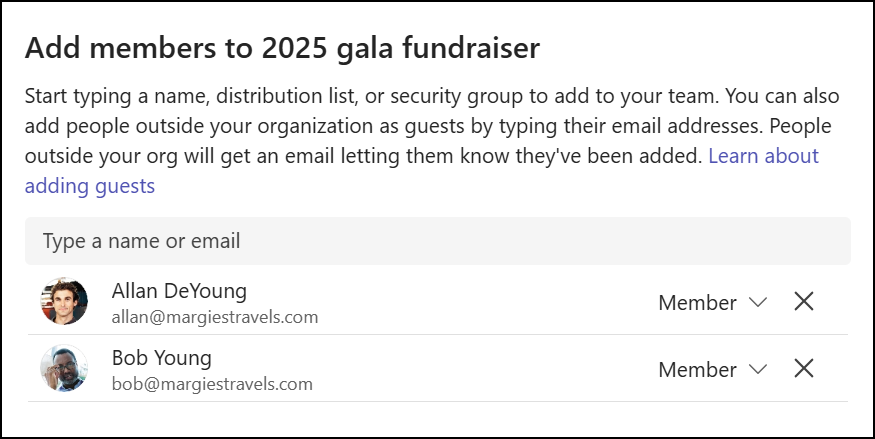Click the 'Type a name or email' field
Image resolution: width=875 pixels, height=439 pixels.
point(437,241)
